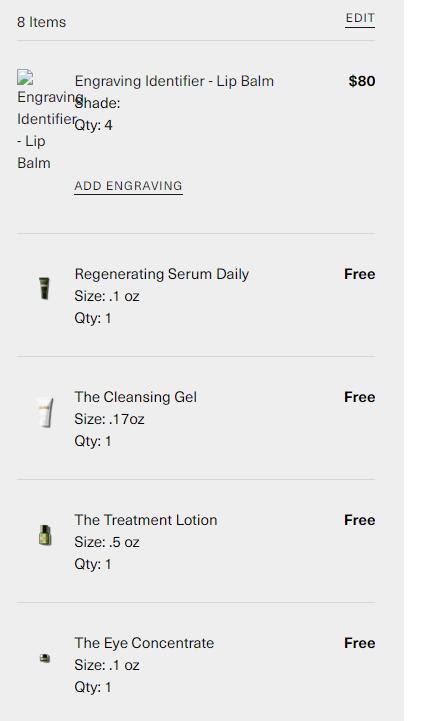The width and height of the screenshot is (428, 721).
Task: Click The Eye Concentrate jar thumbnail
Action: (x=45, y=658)
